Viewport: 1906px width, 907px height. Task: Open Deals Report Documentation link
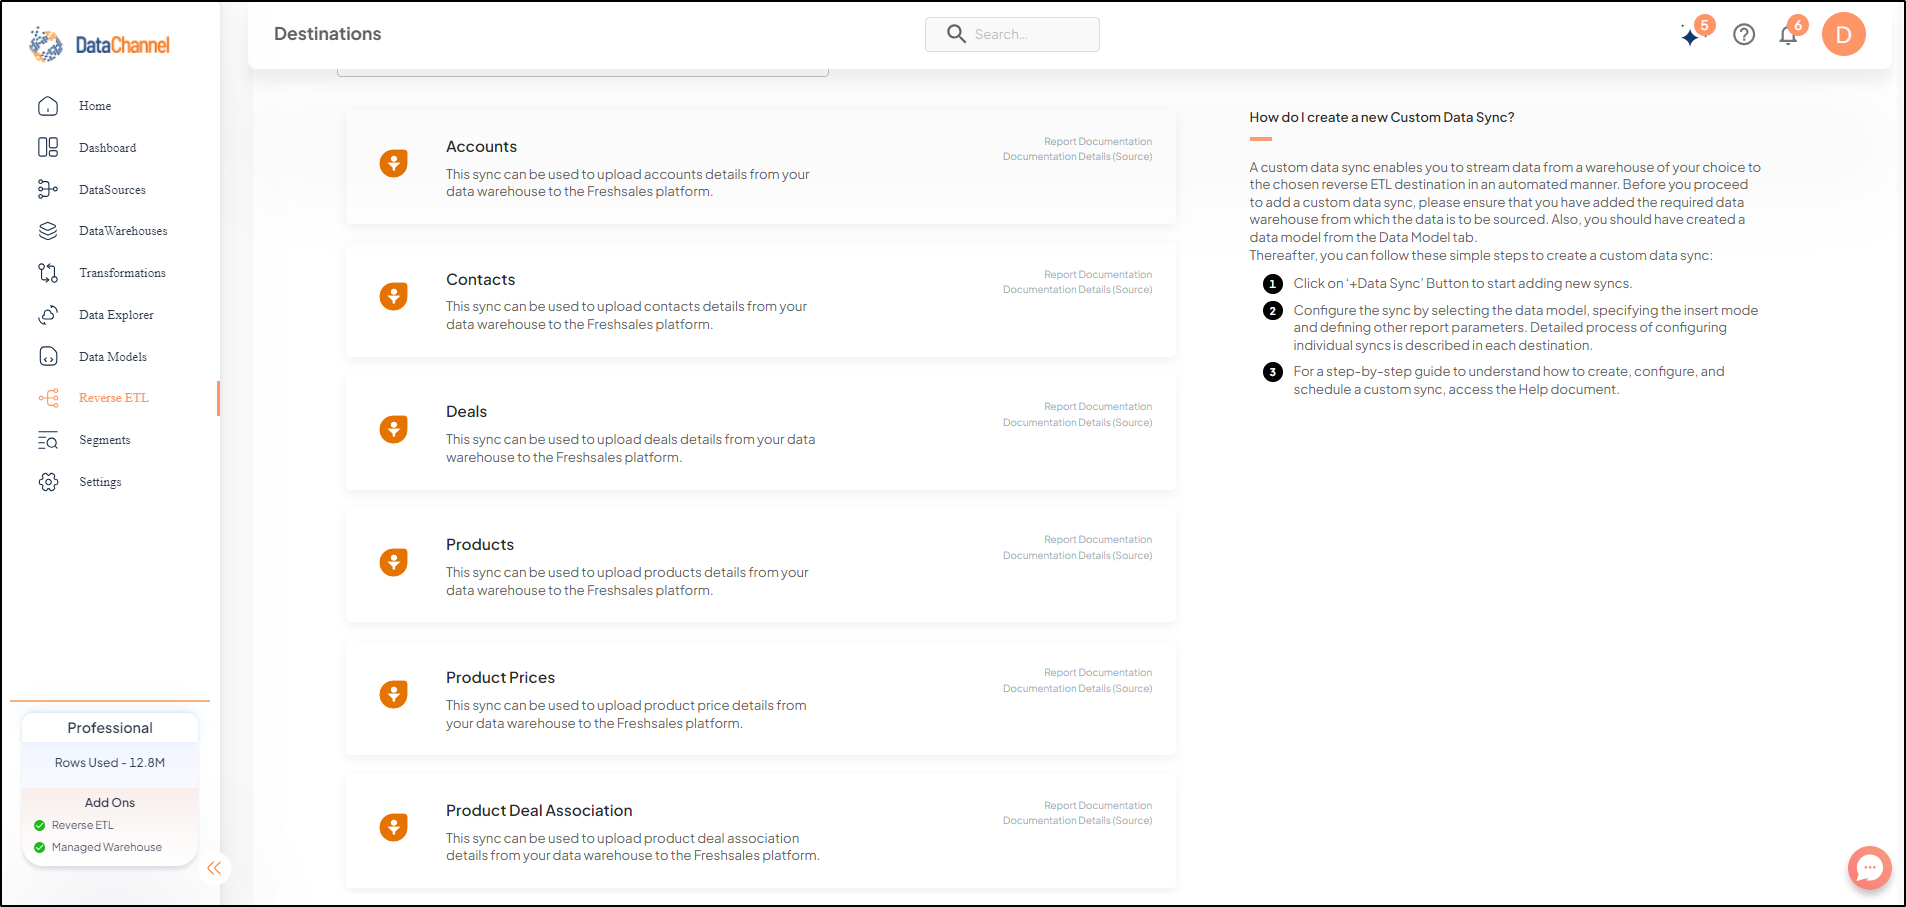coord(1098,407)
